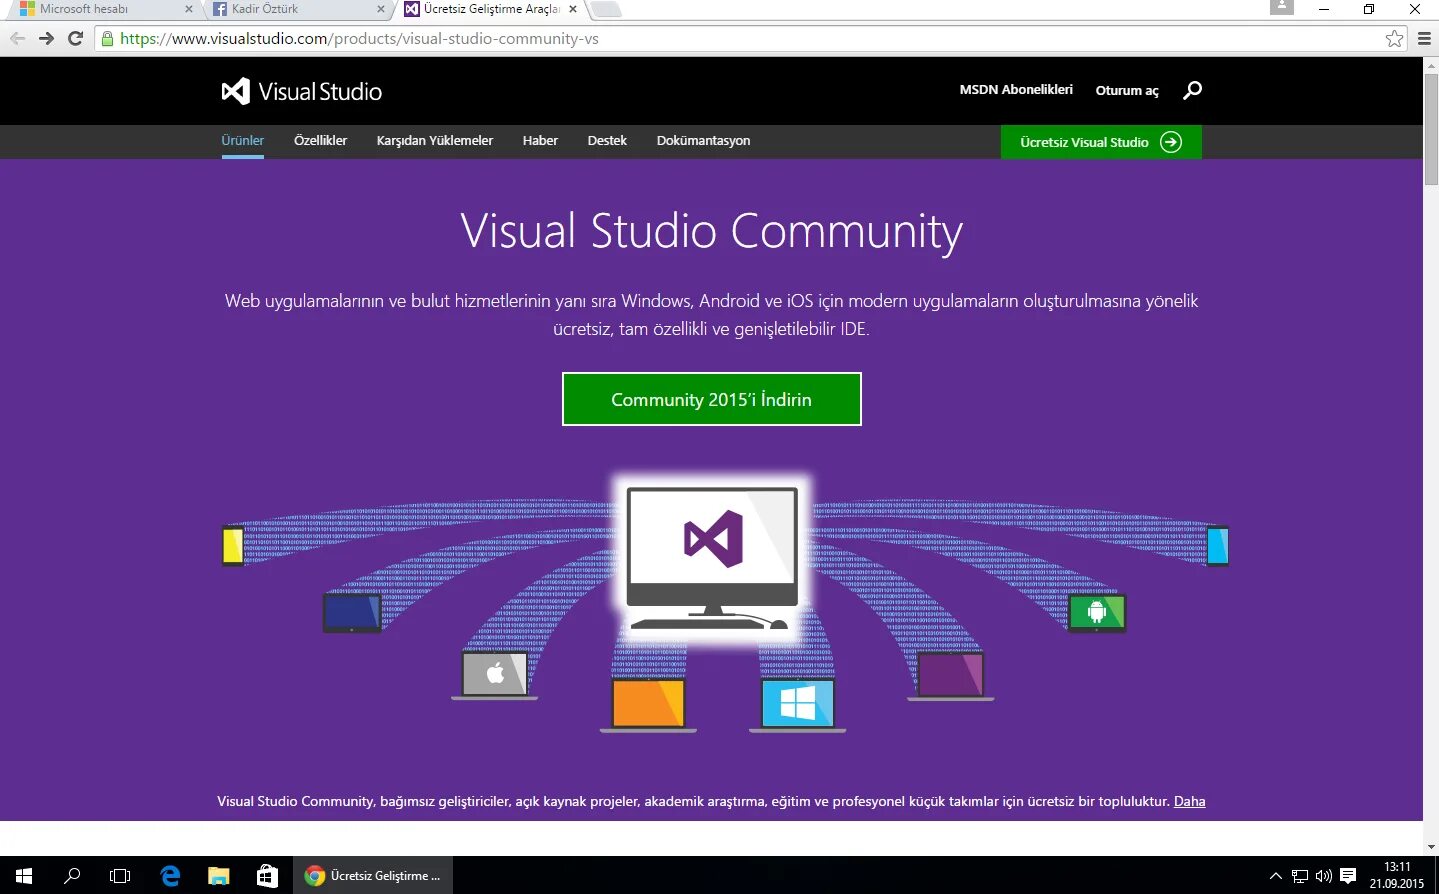Select the Ürünler menu item
The width and height of the screenshot is (1439, 894).
(x=243, y=141)
